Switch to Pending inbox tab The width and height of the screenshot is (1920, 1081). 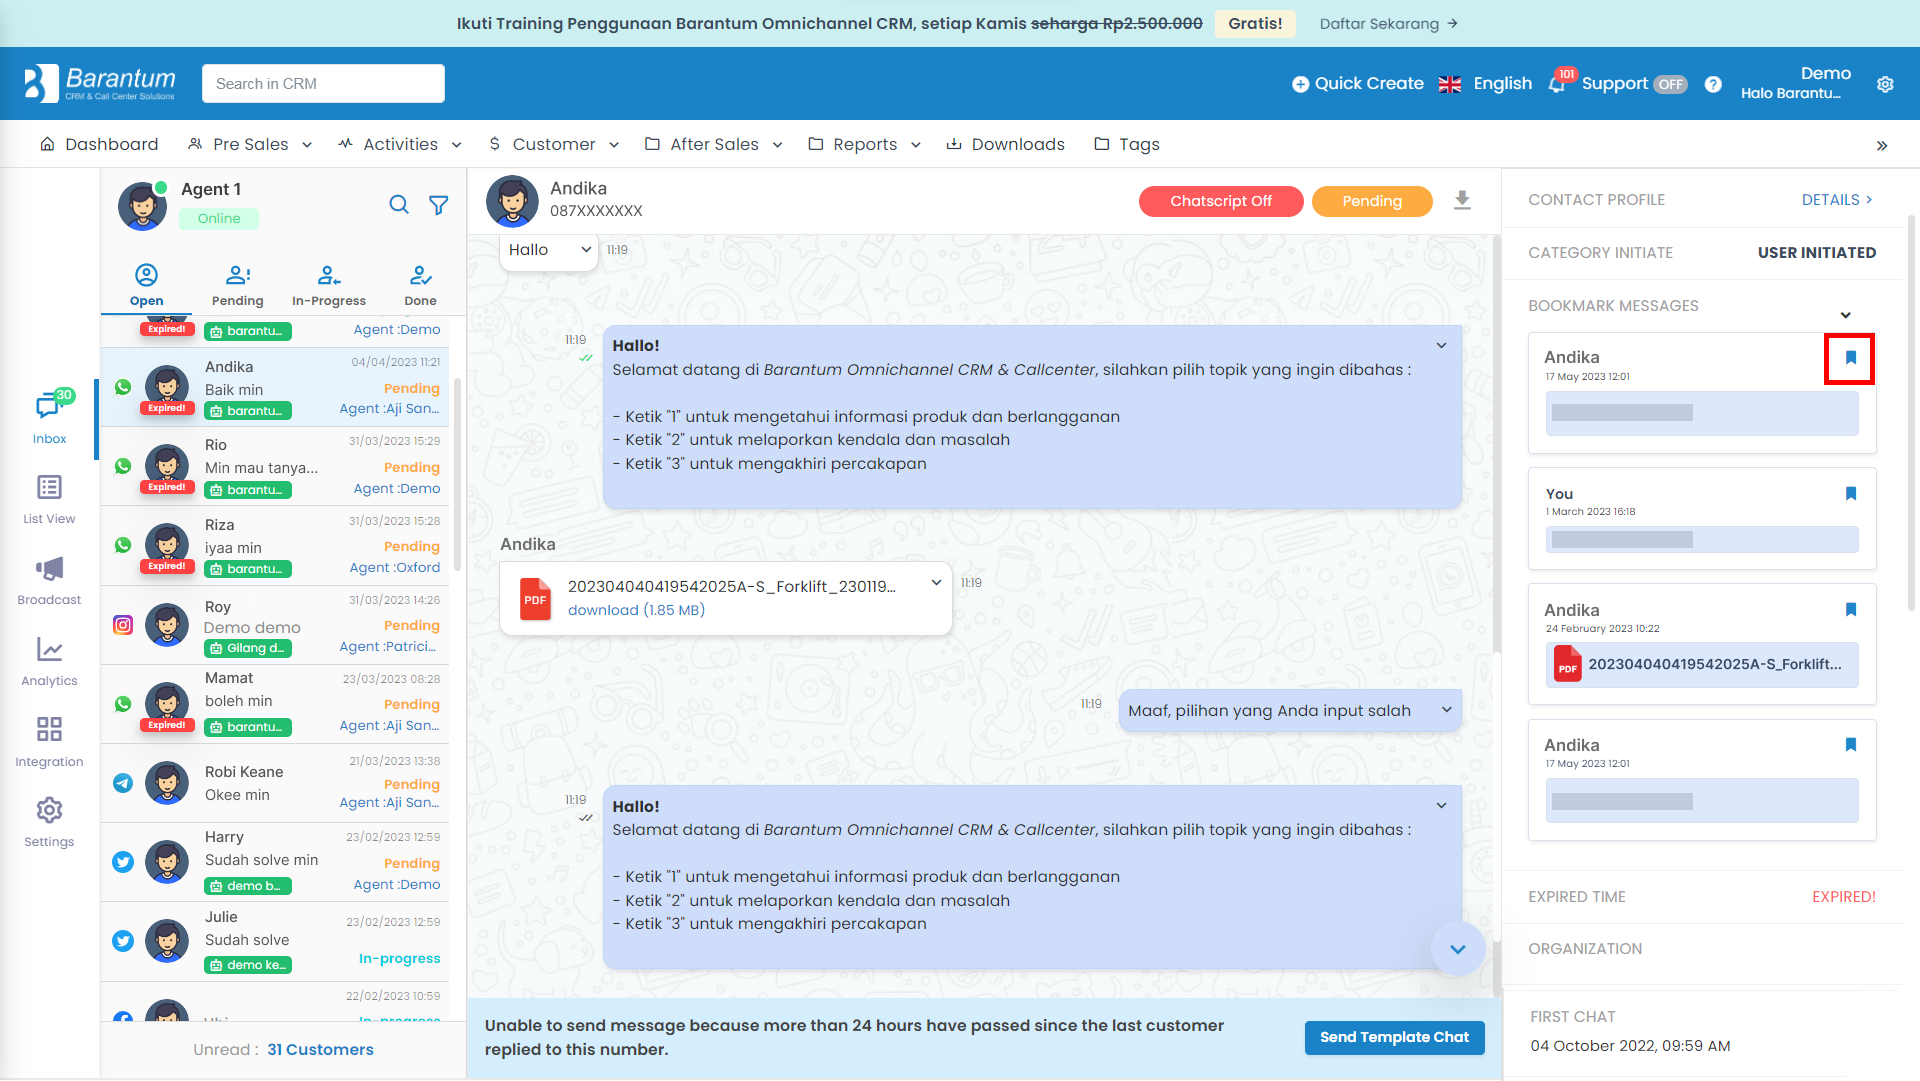(238, 285)
